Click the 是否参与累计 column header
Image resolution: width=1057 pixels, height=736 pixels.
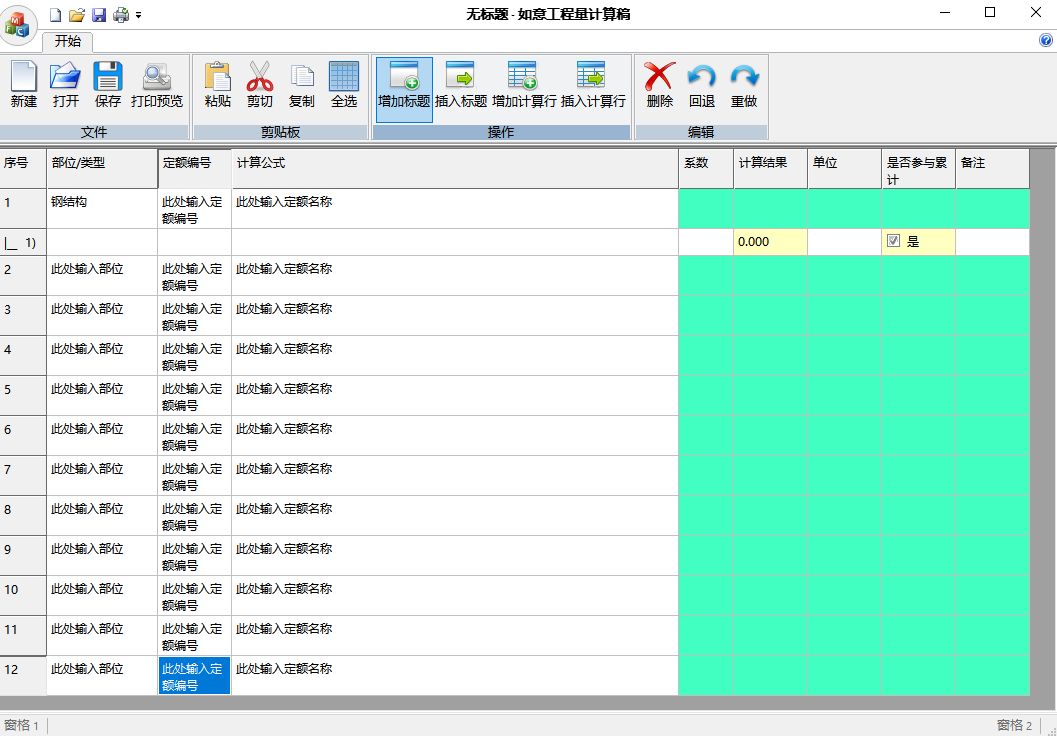point(918,168)
